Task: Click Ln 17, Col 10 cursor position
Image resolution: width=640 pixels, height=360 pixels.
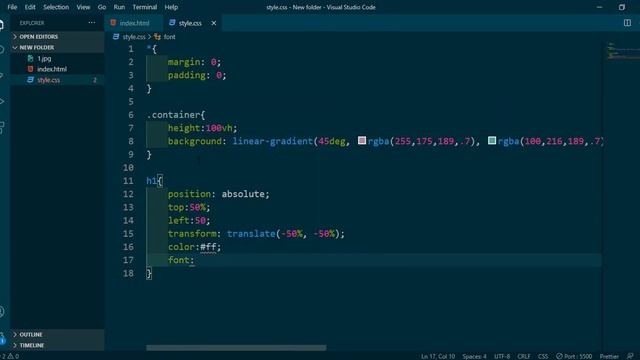Action: point(438,356)
